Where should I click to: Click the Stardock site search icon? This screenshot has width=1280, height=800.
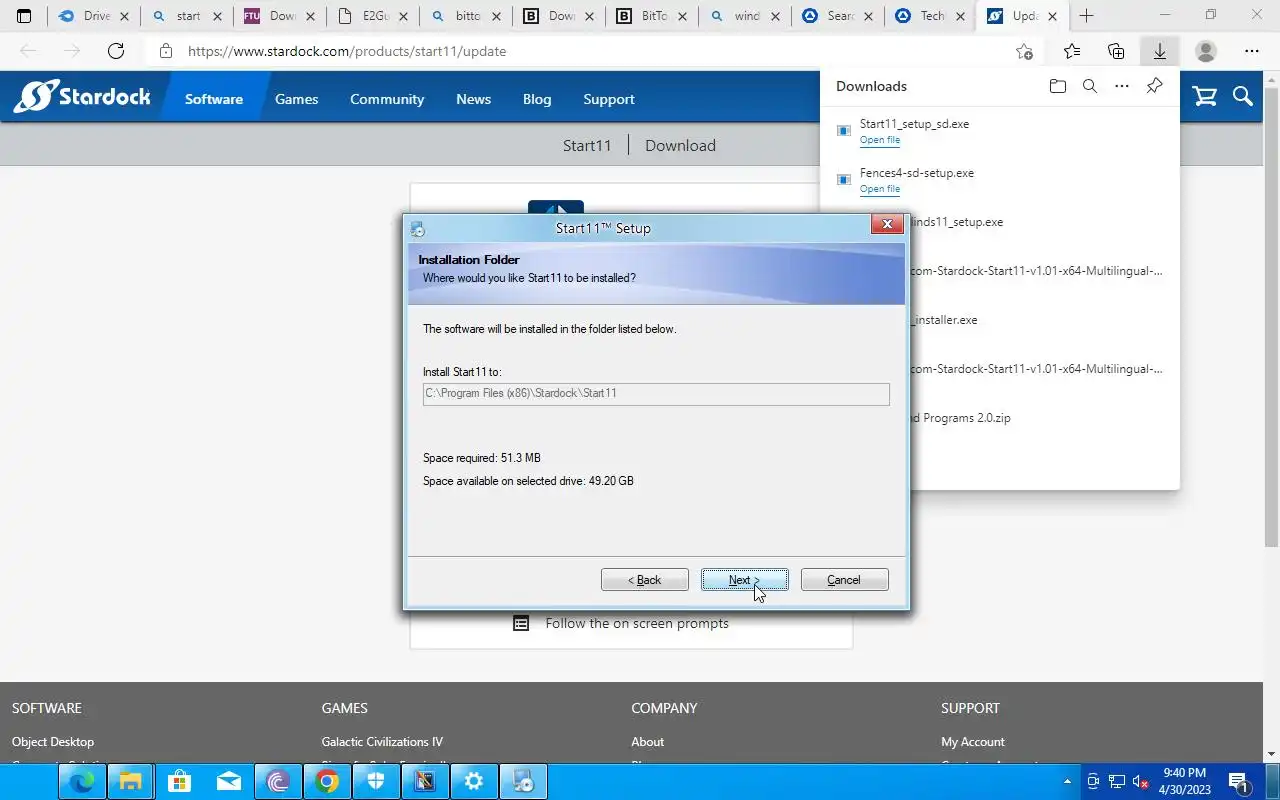pos(1243,96)
